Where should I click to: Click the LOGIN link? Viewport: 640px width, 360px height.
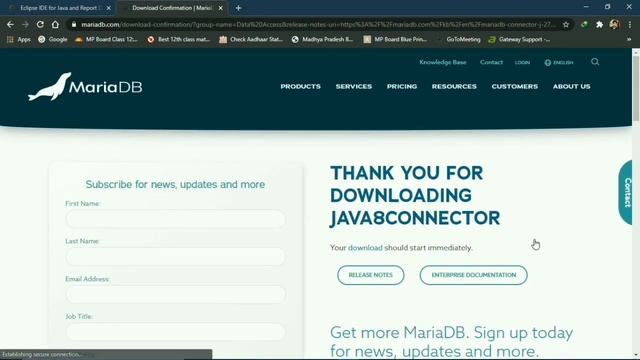522,62
